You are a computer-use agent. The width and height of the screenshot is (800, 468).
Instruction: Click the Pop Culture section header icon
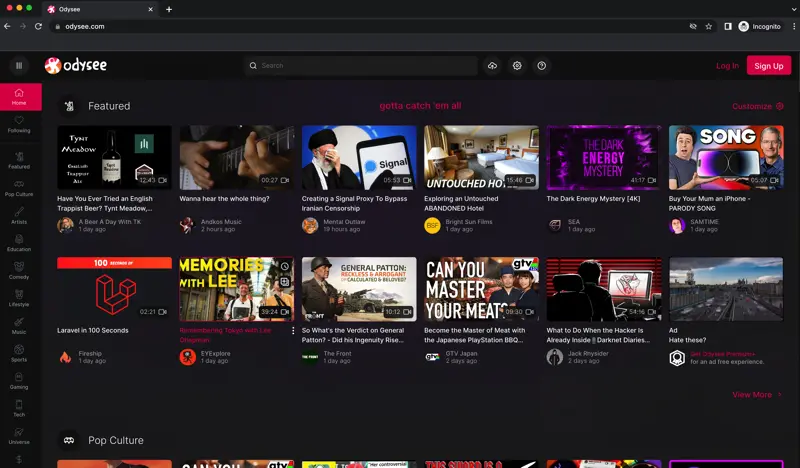(x=69, y=440)
